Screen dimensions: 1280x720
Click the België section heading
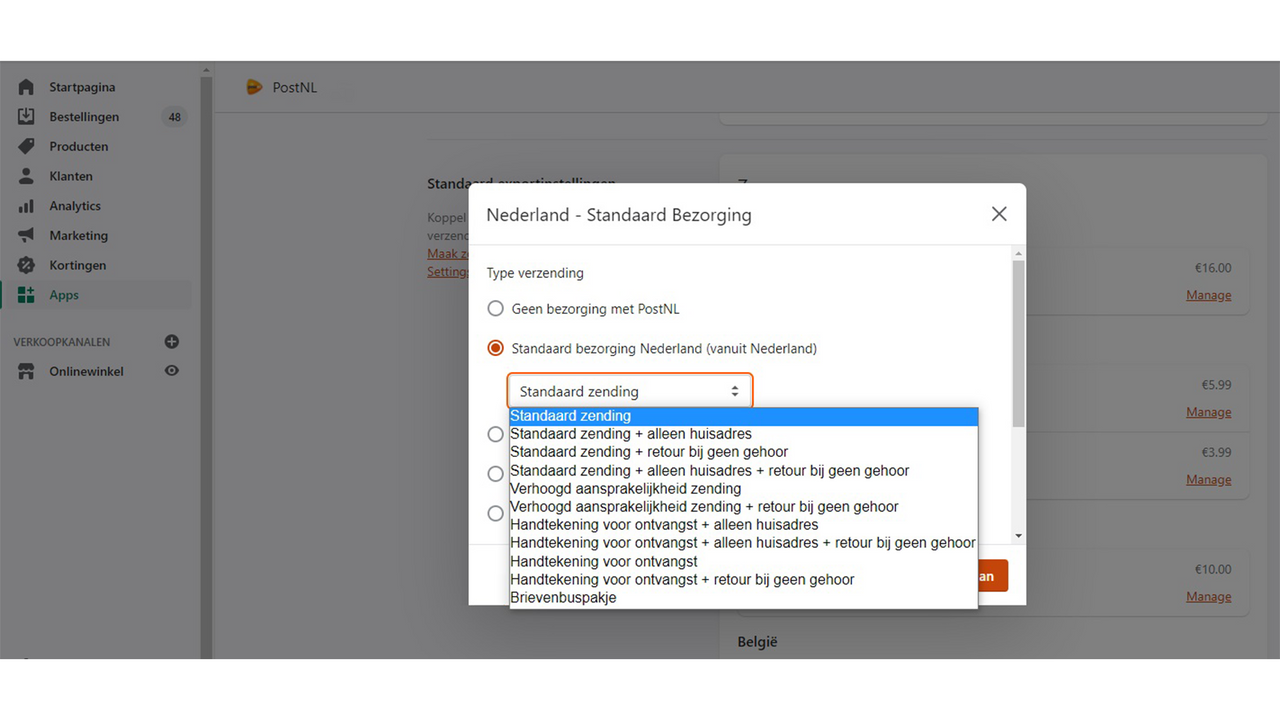[x=757, y=642]
